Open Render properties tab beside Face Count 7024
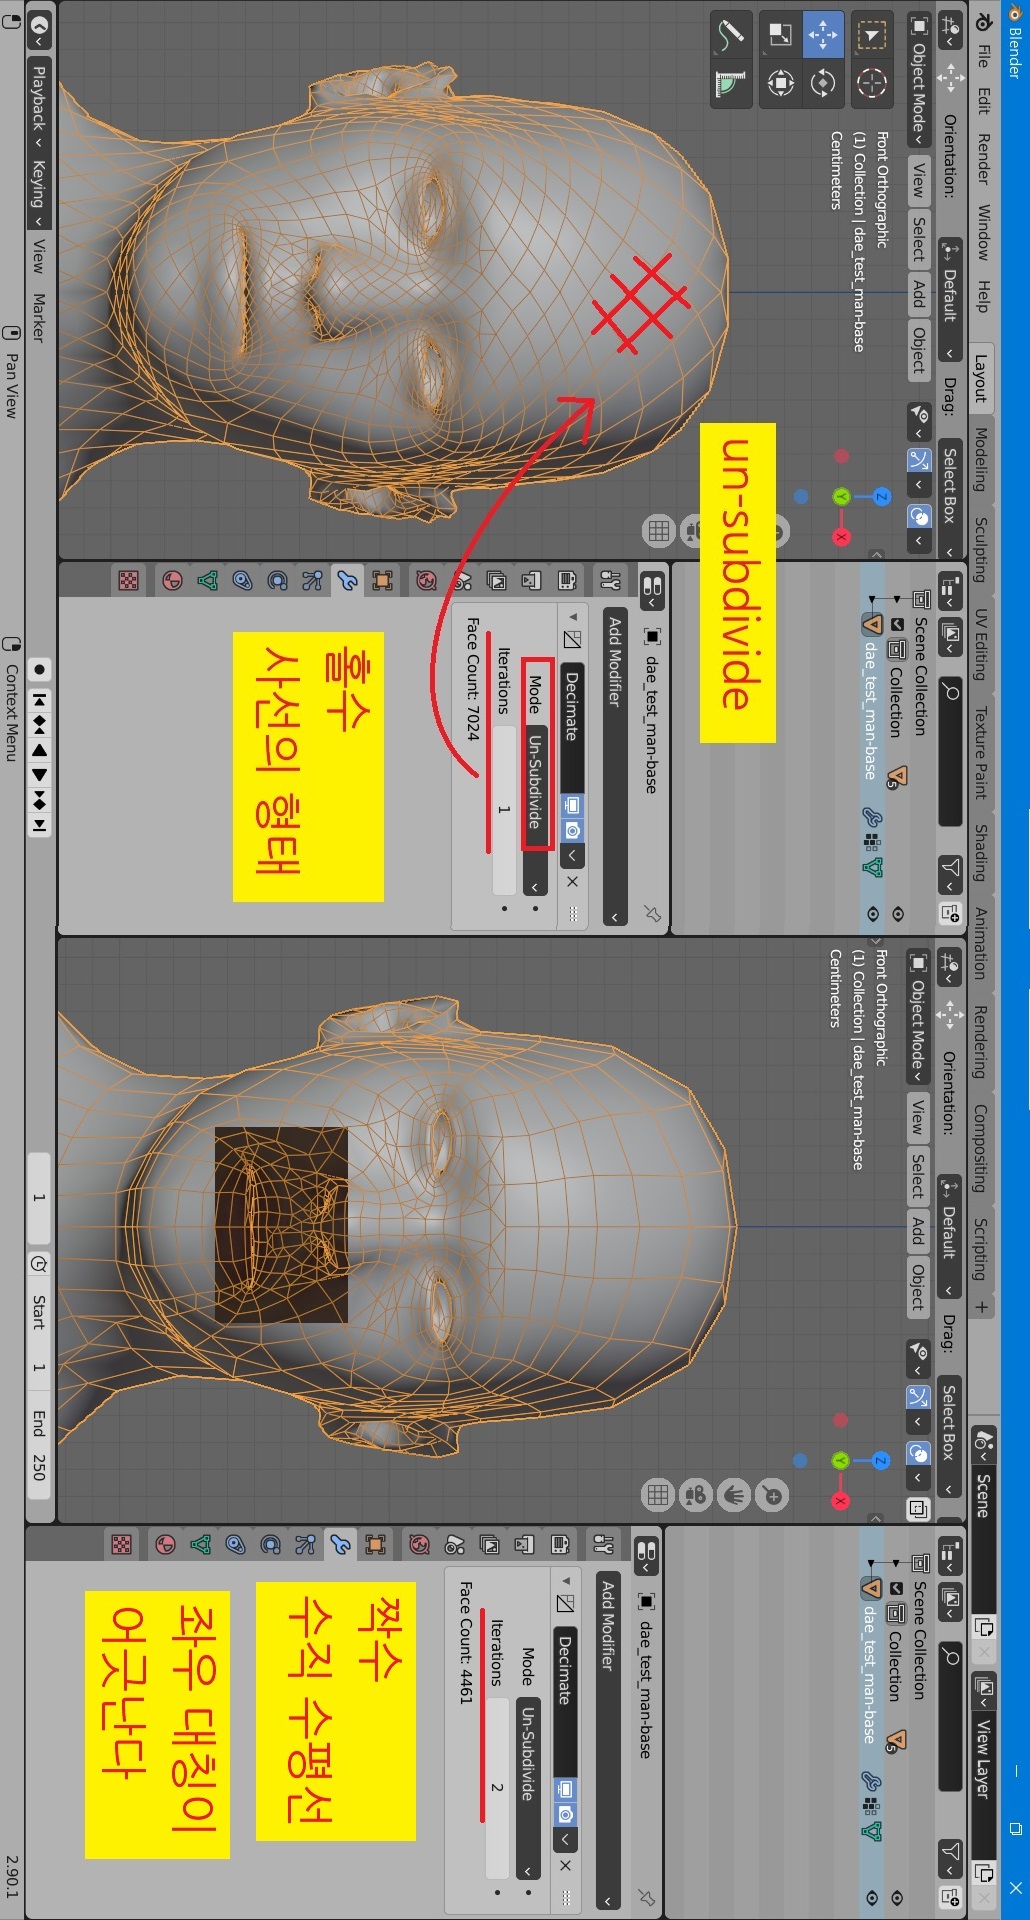1030x1920 pixels. 566,580
